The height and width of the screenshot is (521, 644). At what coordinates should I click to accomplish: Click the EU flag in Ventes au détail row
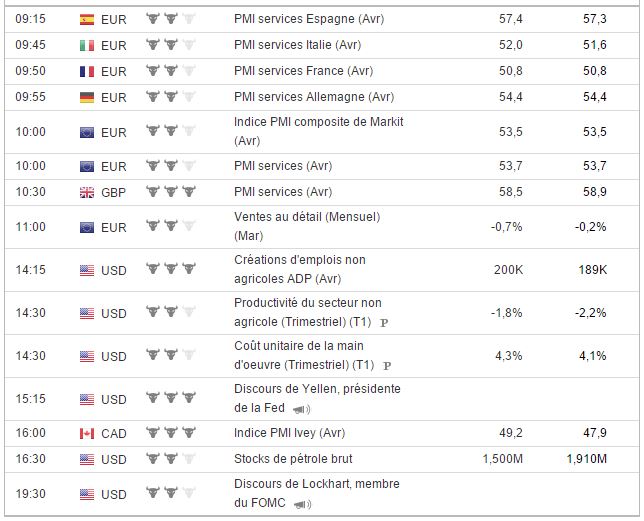(86, 227)
